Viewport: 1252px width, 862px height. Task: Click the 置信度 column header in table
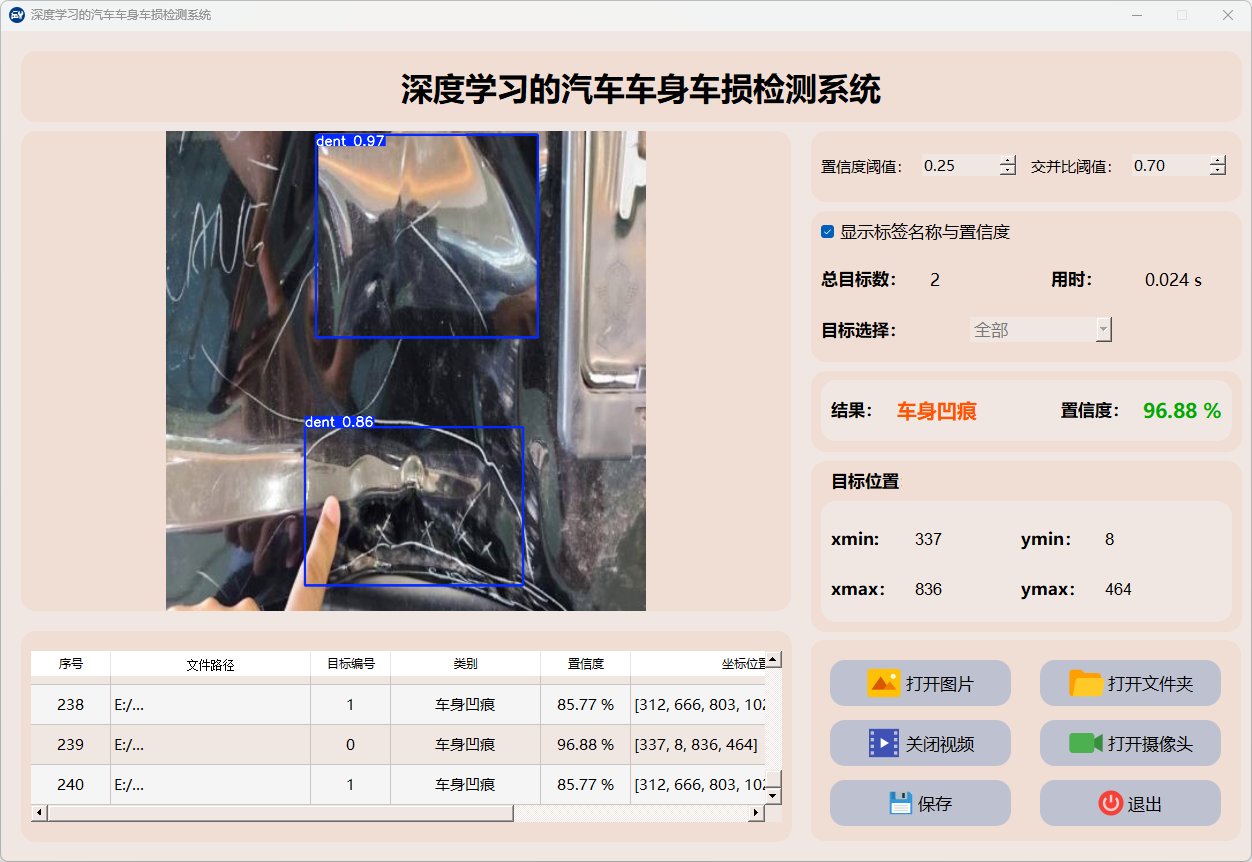click(585, 664)
